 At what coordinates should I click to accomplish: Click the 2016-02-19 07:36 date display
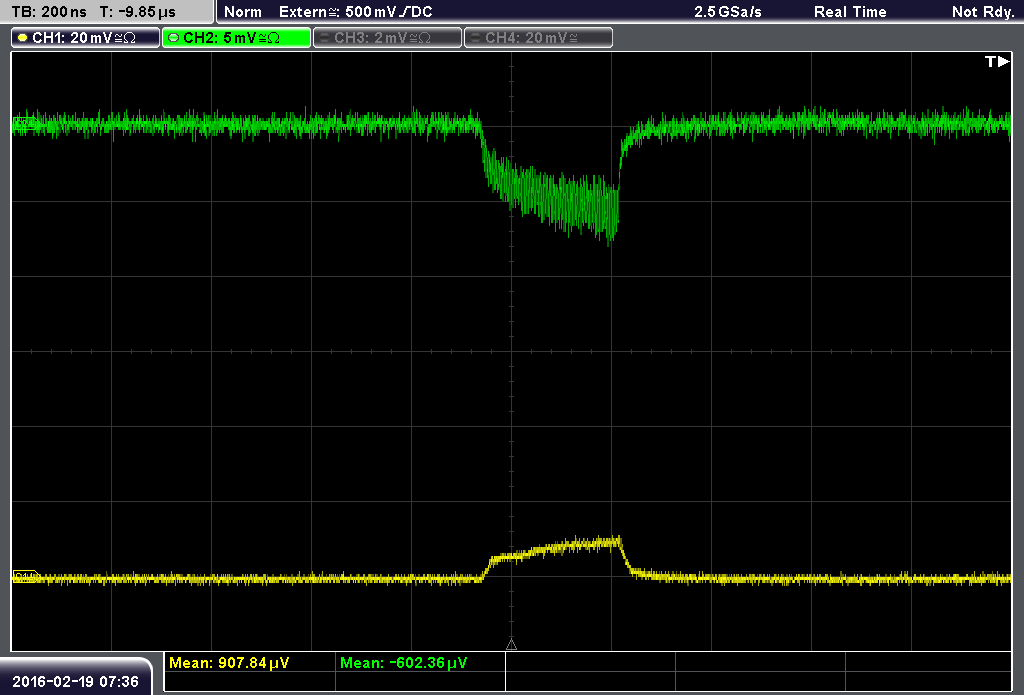click(76, 681)
